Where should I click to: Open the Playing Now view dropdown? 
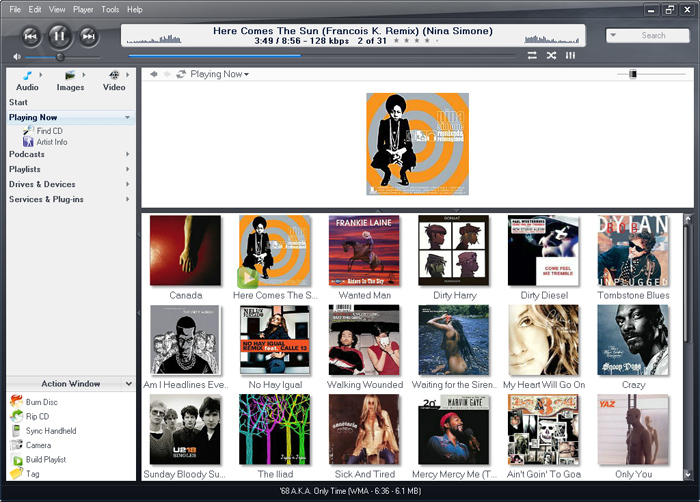click(x=246, y=75)
